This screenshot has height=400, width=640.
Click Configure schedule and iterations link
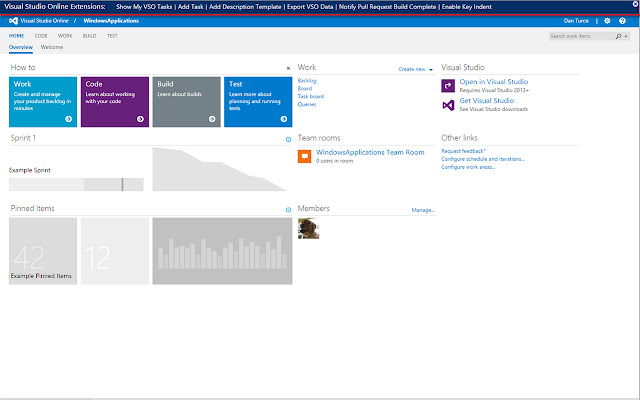(x=483, y=159)
